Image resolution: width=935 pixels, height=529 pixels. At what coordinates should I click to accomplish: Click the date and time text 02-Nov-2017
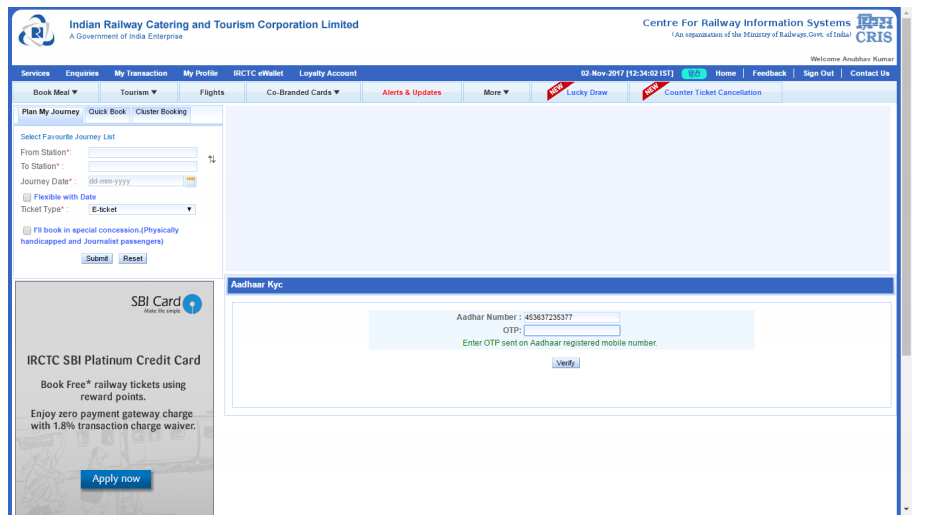[x=627, y=73]
